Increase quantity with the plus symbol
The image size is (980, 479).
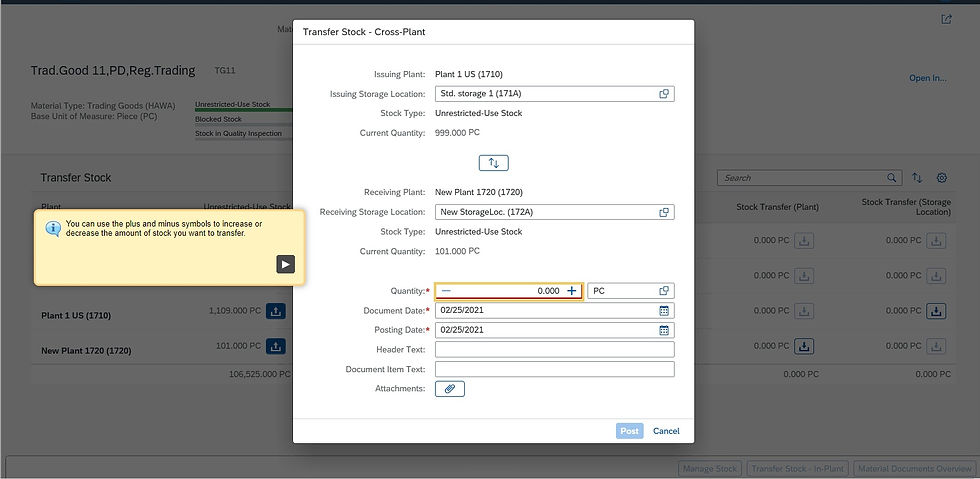point(571,291)
